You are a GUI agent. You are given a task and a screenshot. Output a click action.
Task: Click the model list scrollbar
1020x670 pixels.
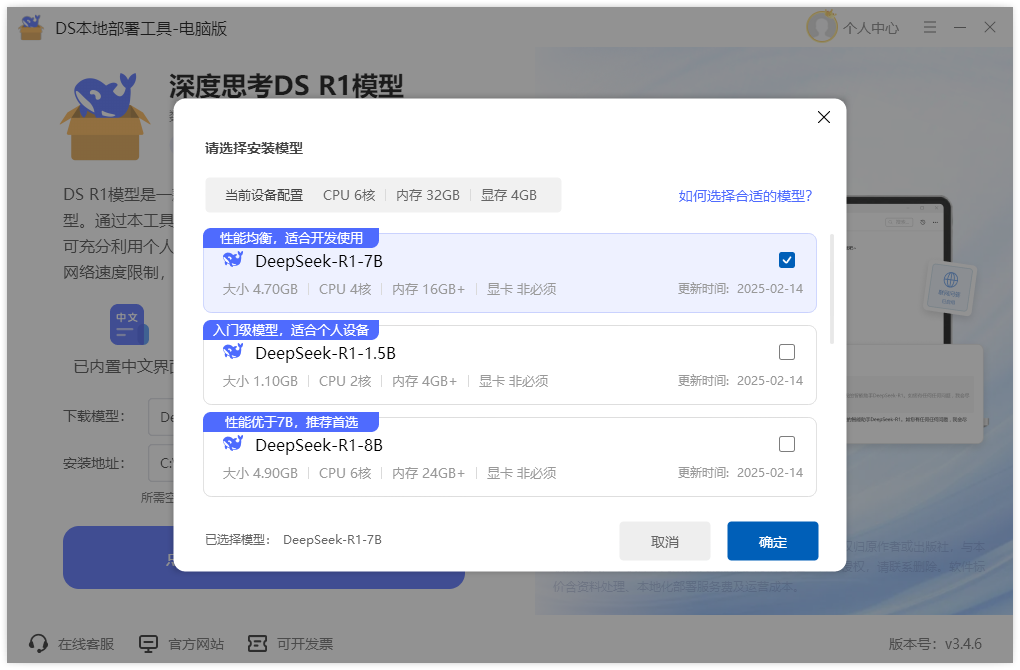click(832, 289)
